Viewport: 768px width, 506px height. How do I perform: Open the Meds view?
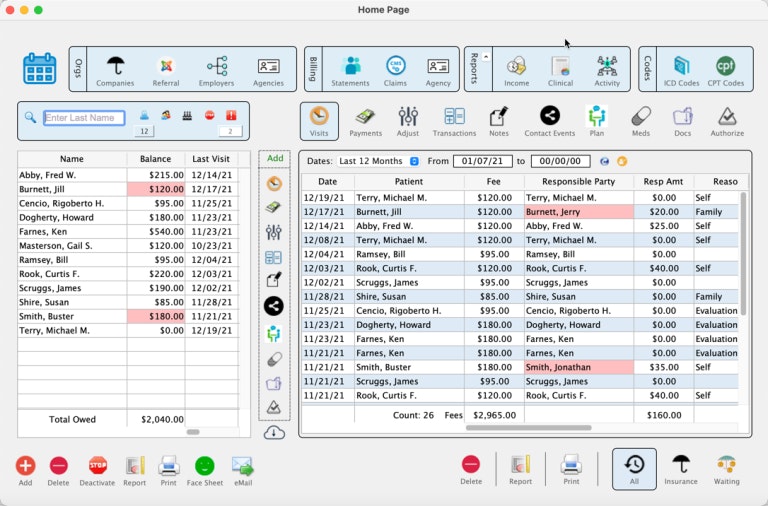(641, 121)
